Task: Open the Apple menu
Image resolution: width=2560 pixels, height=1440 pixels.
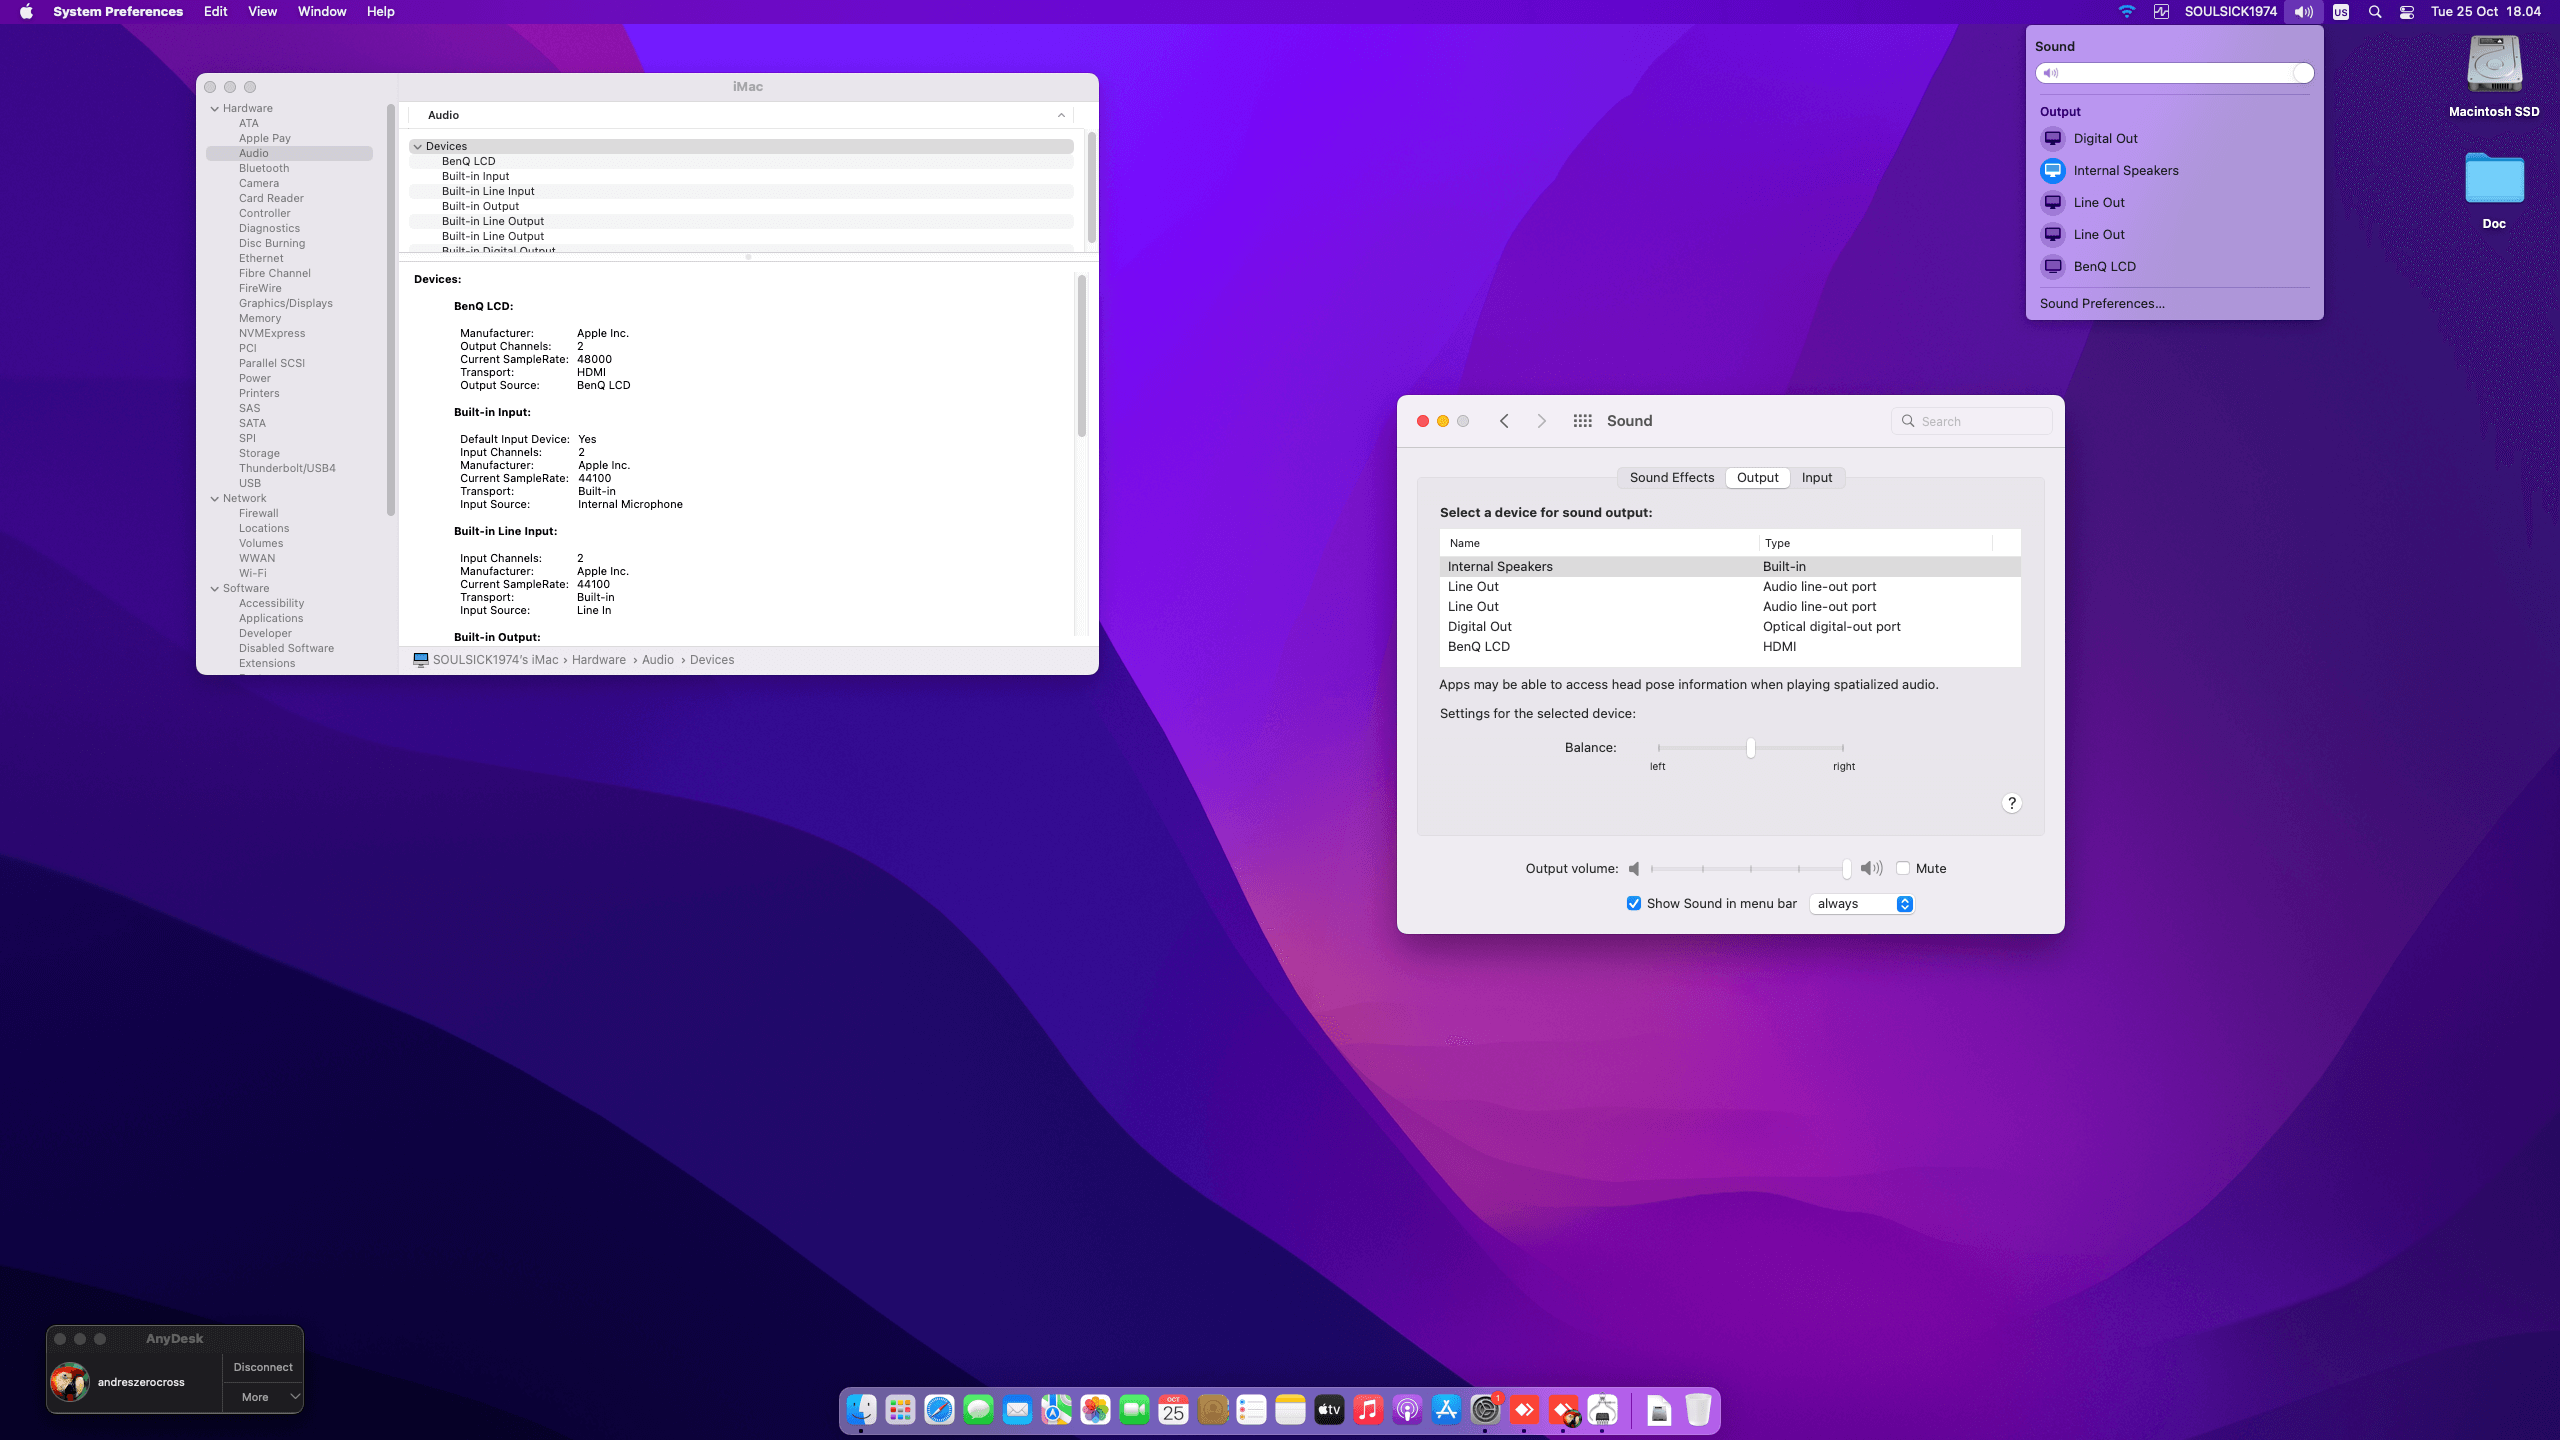Action: point(26,12)
